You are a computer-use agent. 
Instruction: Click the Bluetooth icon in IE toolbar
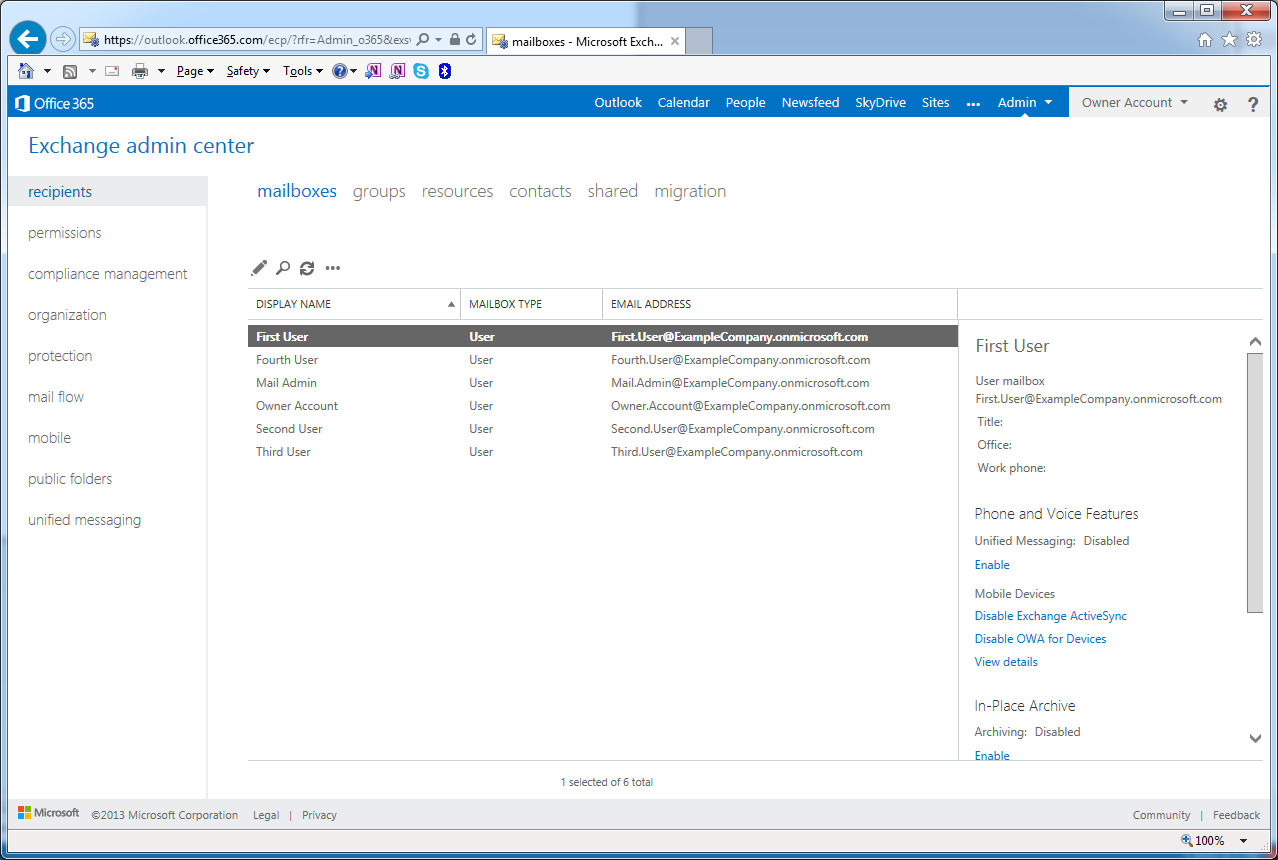(445, 71)
